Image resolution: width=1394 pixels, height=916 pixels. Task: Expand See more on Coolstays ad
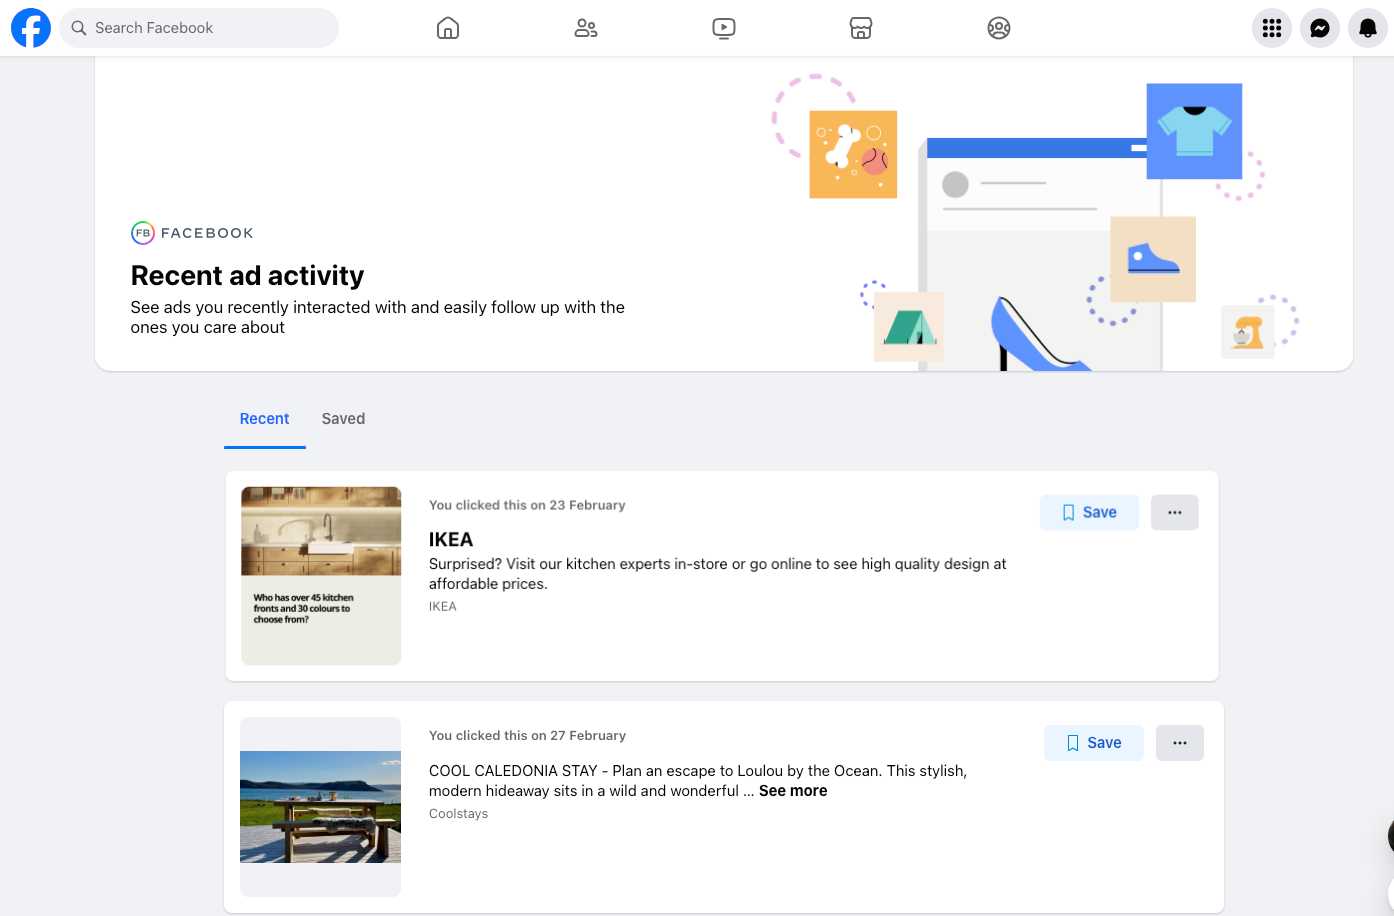793,791
